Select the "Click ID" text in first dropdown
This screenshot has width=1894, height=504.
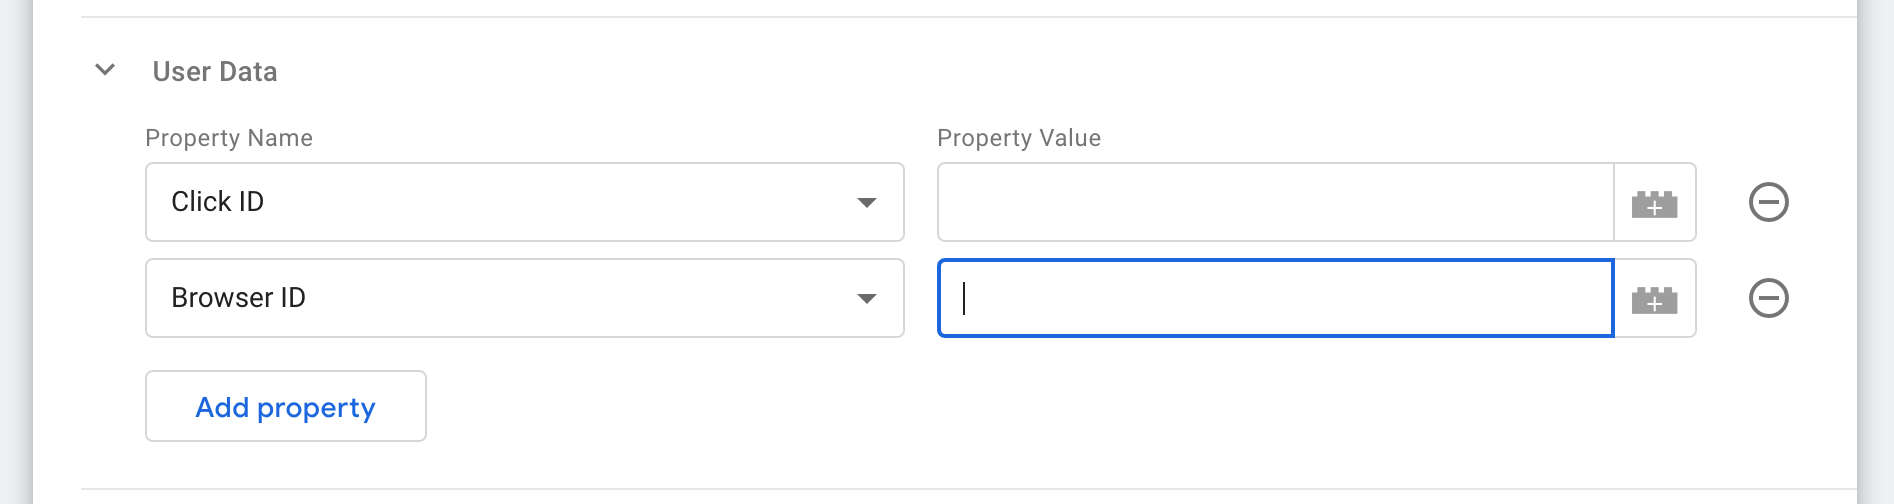point(218,202)
